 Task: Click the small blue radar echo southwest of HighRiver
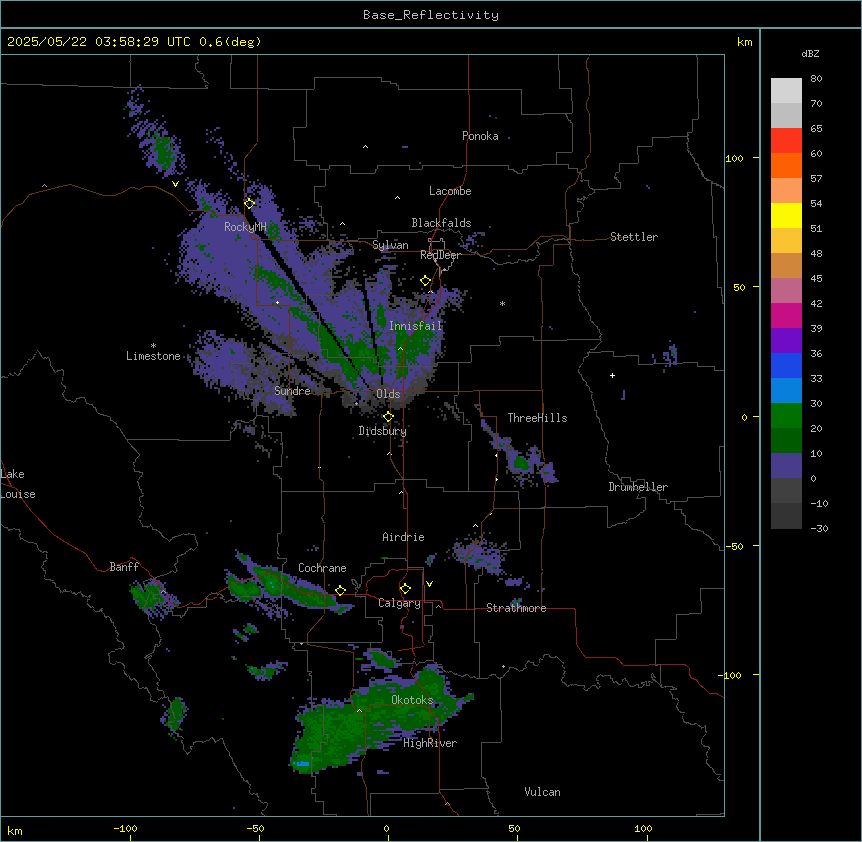[302, 763]
